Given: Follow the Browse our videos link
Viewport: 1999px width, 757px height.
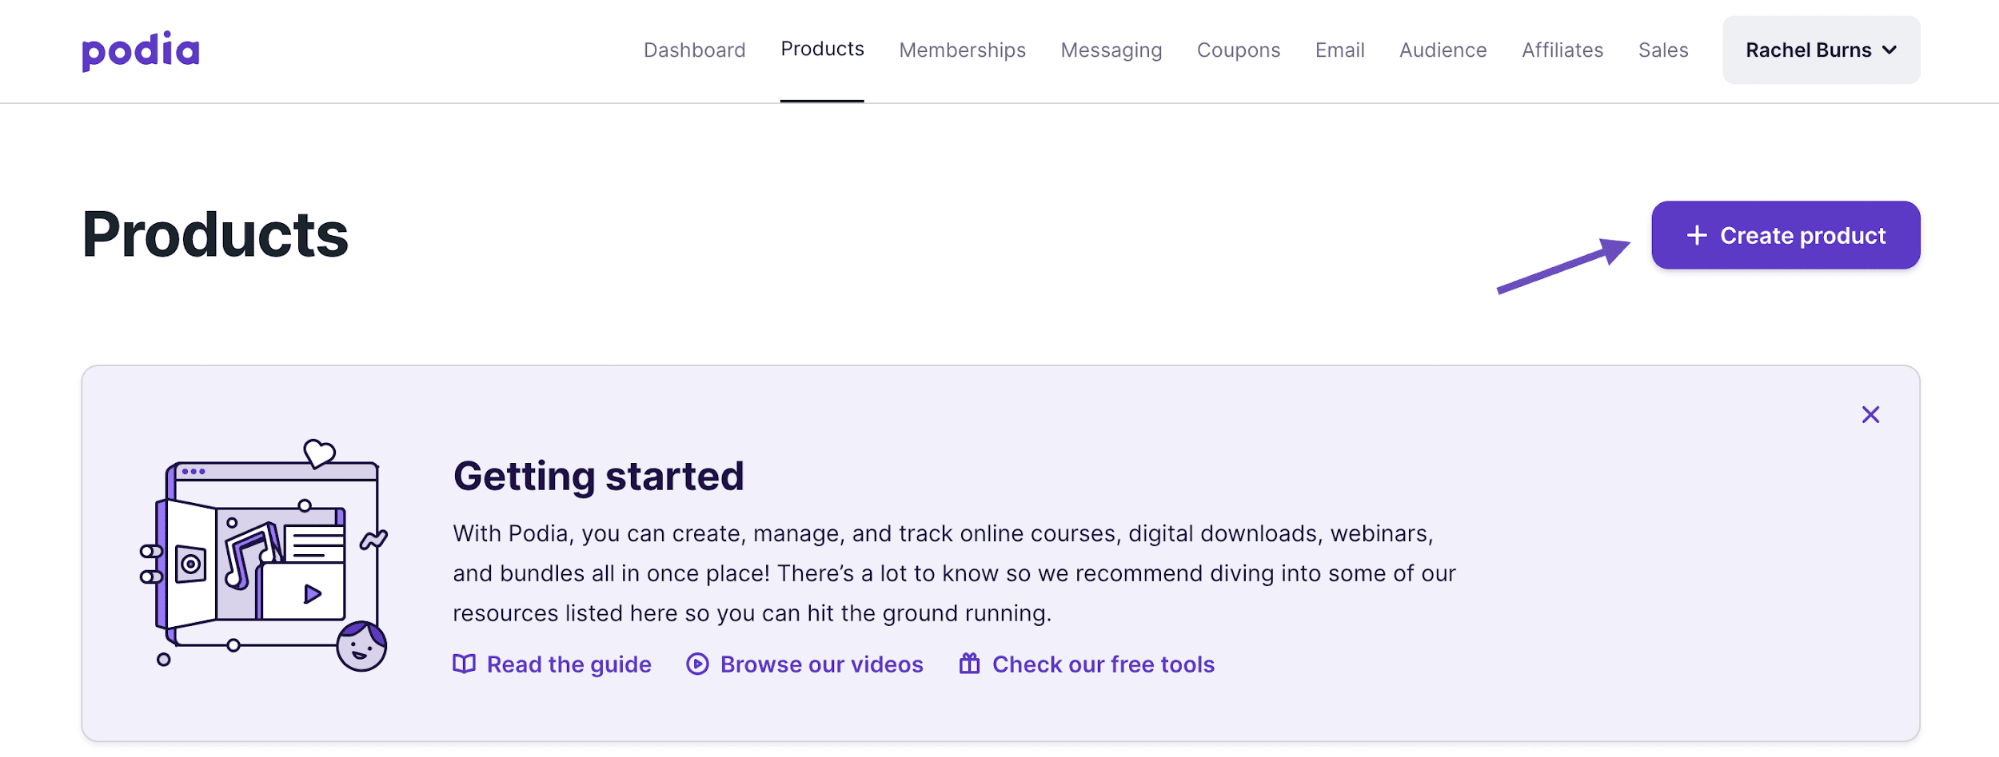Looking at the screenshot, I should click(x=805, y=664).
